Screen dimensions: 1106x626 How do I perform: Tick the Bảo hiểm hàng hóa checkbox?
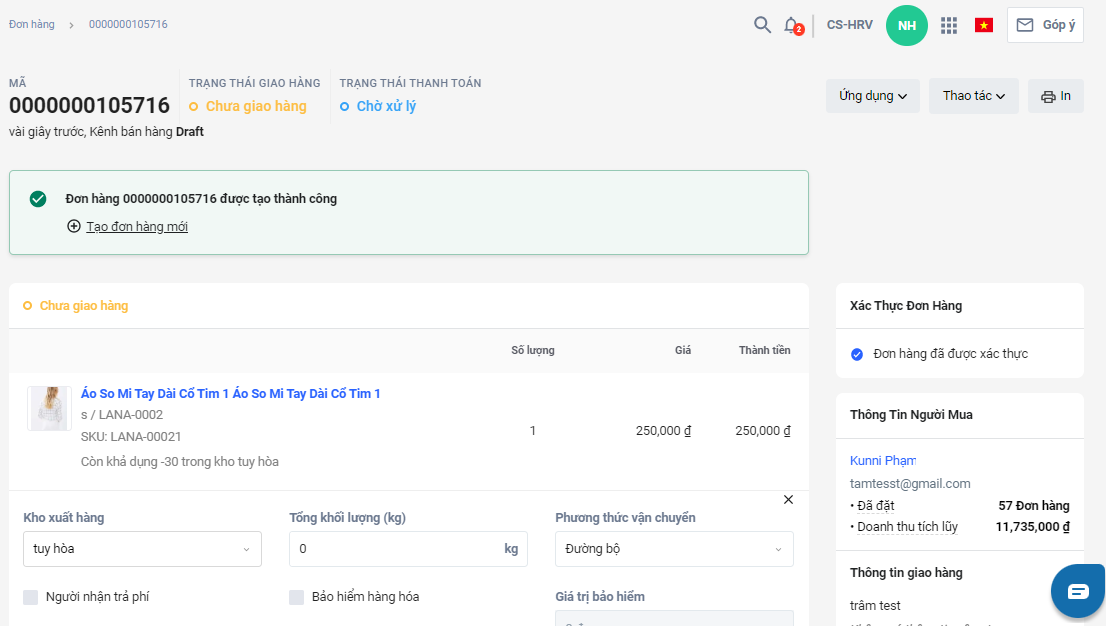click(x=297, y=597)
